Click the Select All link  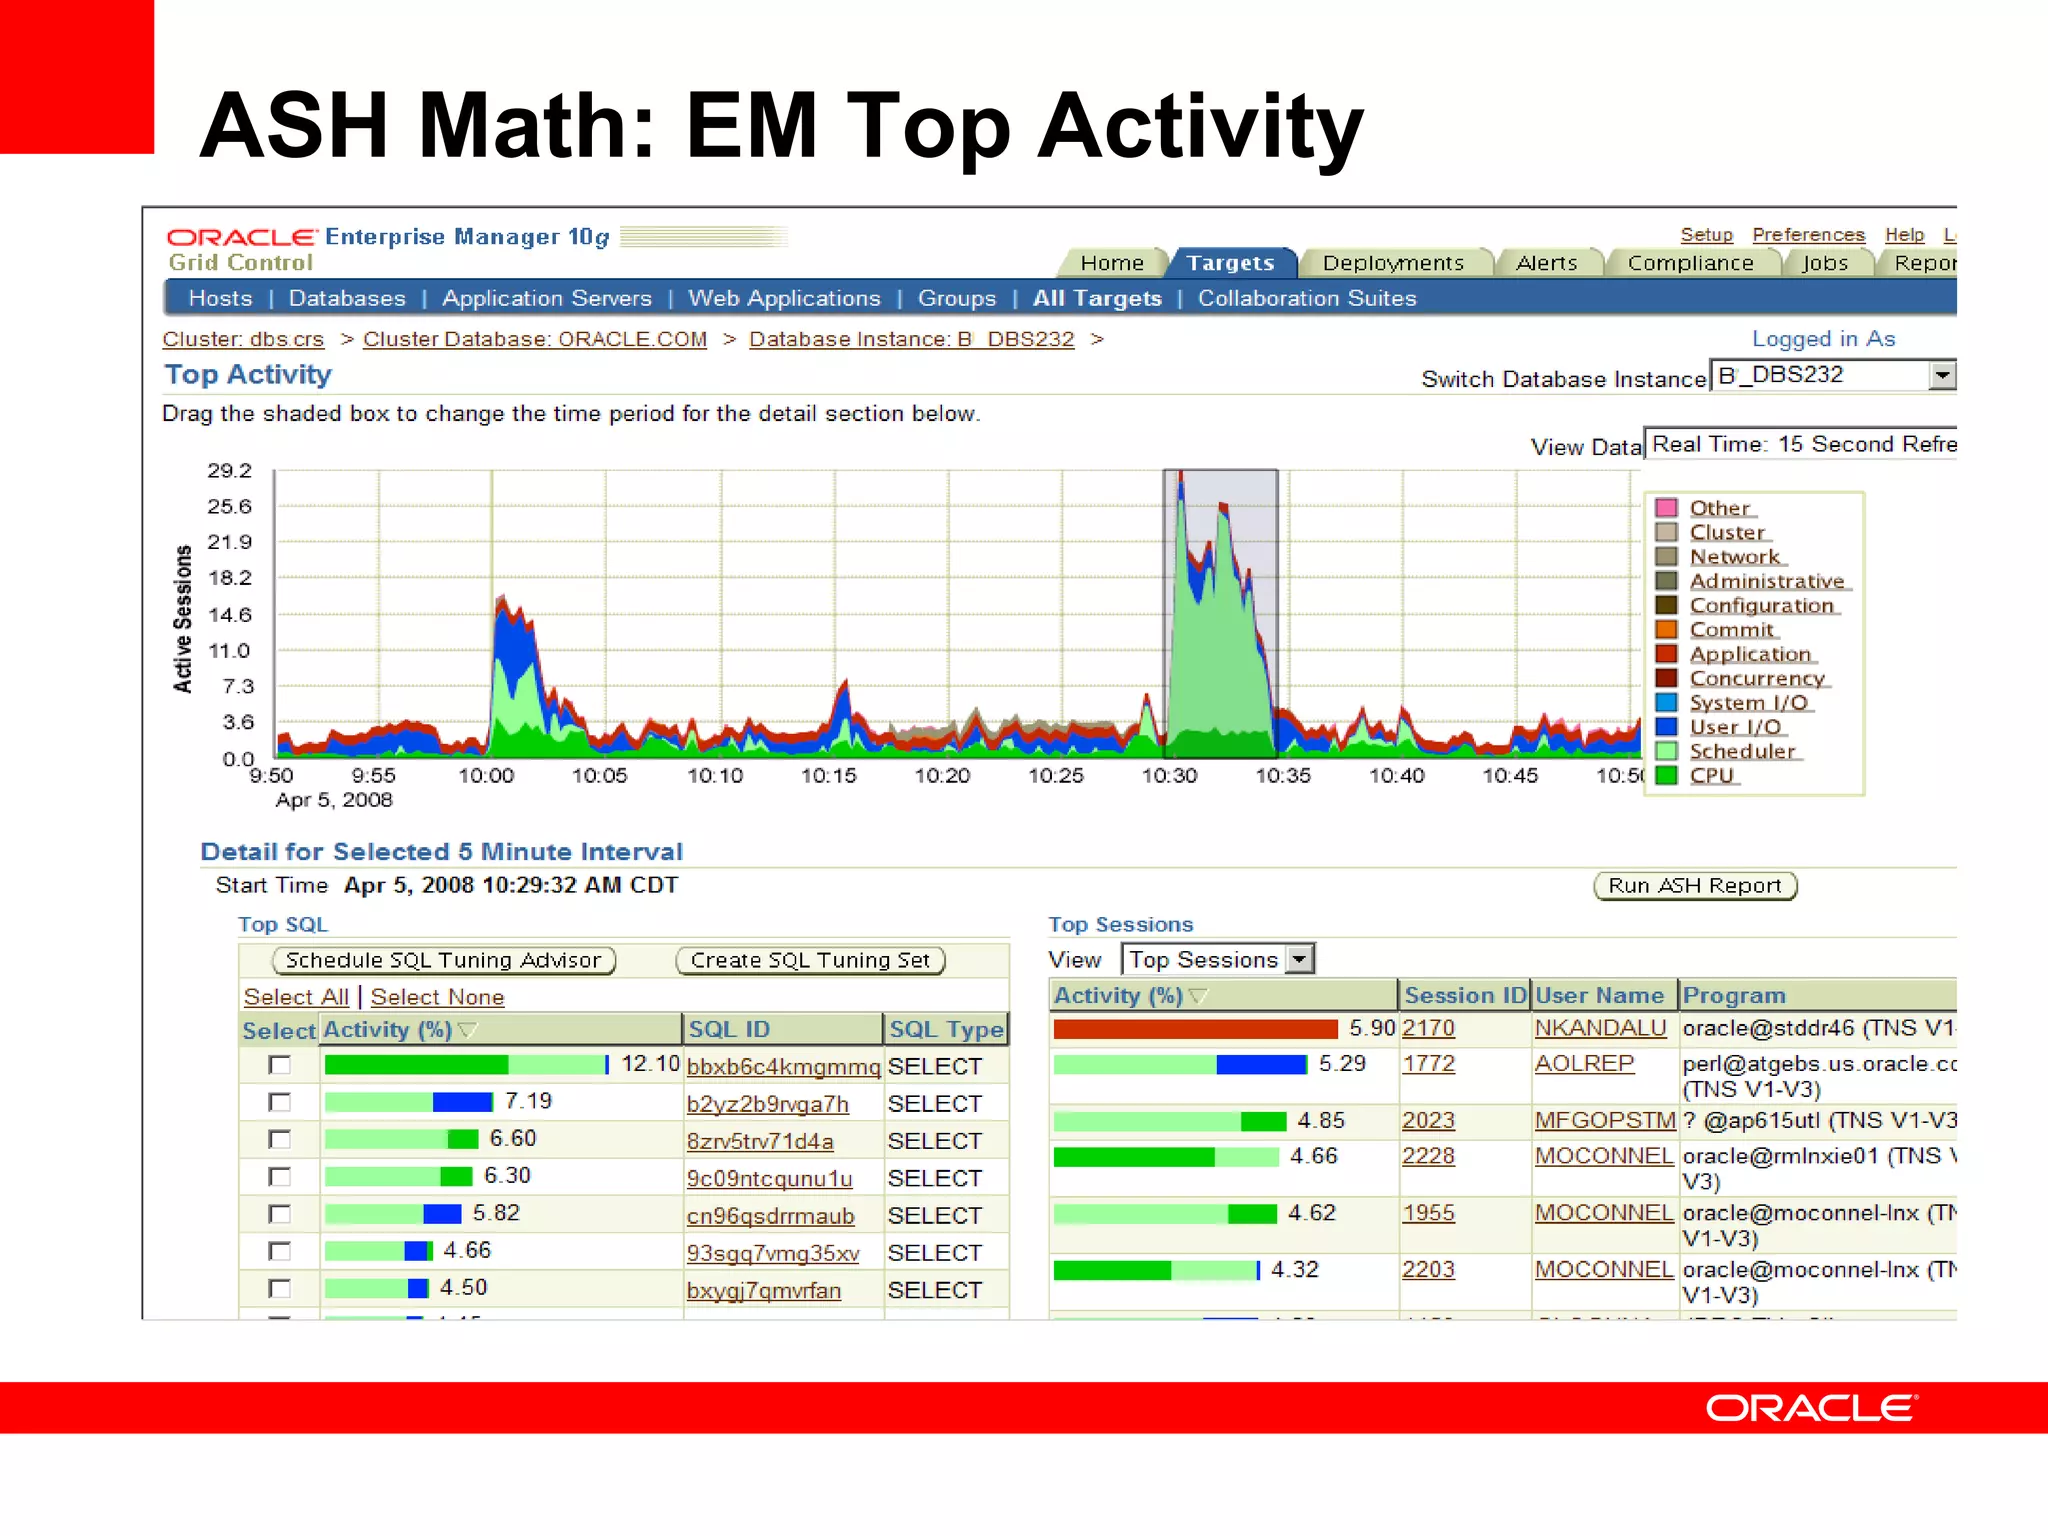pyautogui.click(x=296, y=997)
